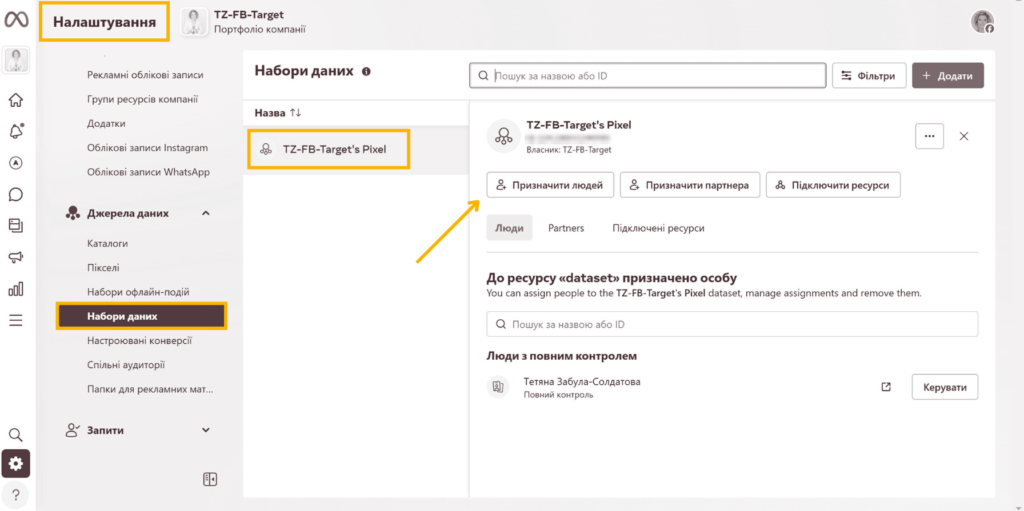Click Керувати for Тетяна Забула-Солдатова
Image resolution: width=1024 pixels, height=511 pixels.
click(944, 387)
